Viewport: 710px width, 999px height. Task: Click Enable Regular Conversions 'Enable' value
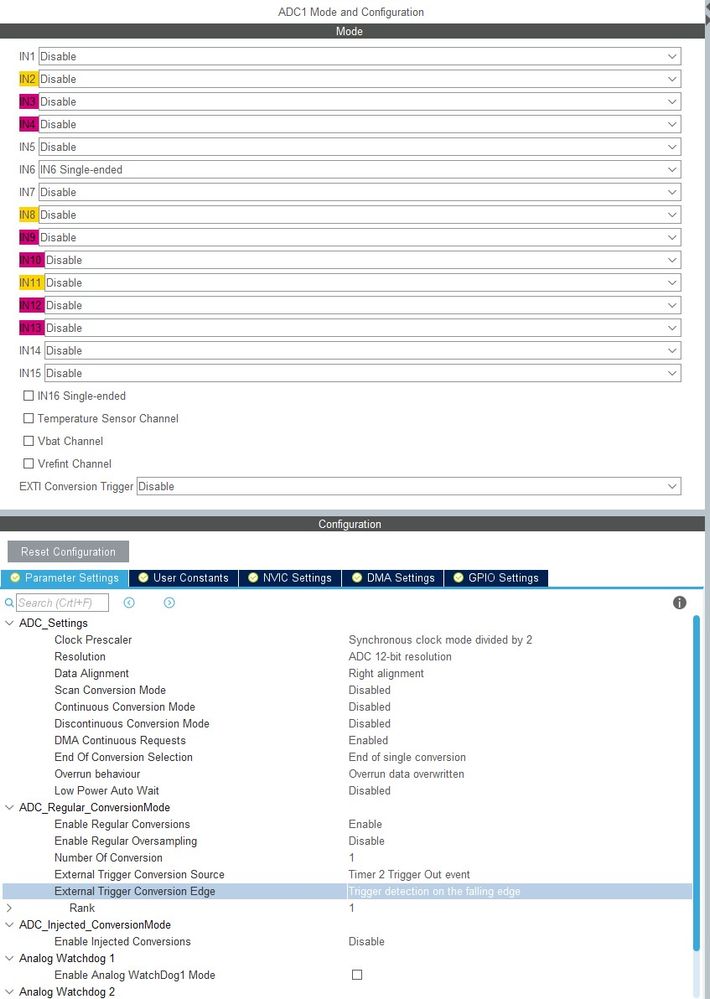pyautogui.click(x=365, y=824)
